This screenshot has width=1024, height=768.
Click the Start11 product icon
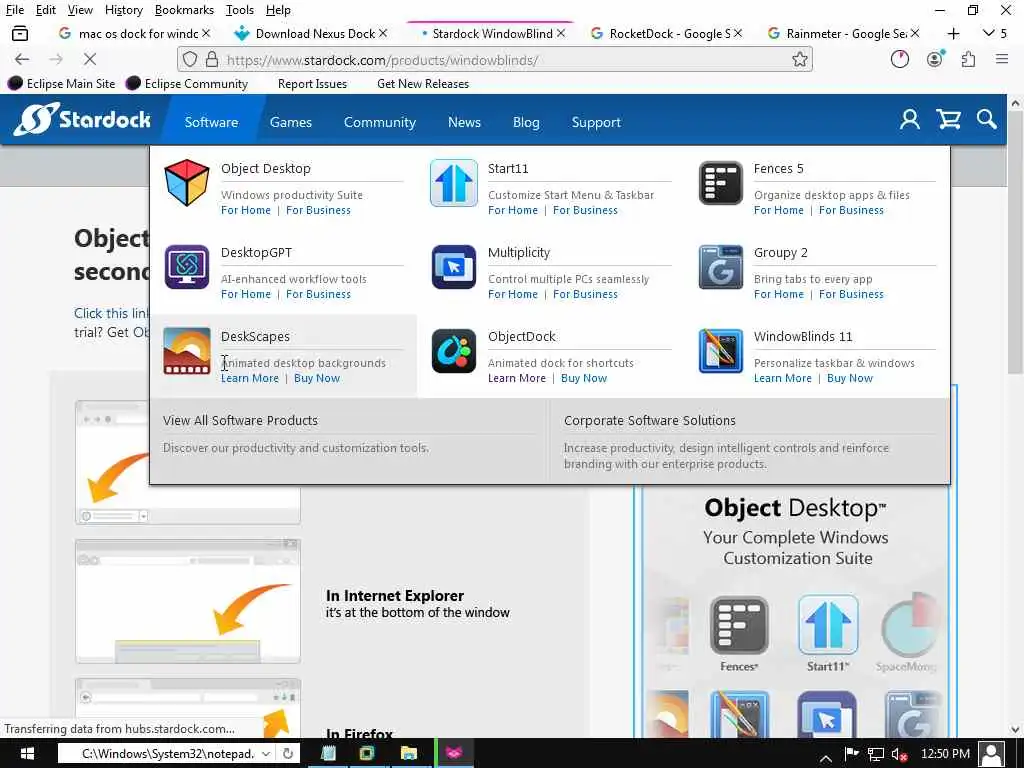454,183
